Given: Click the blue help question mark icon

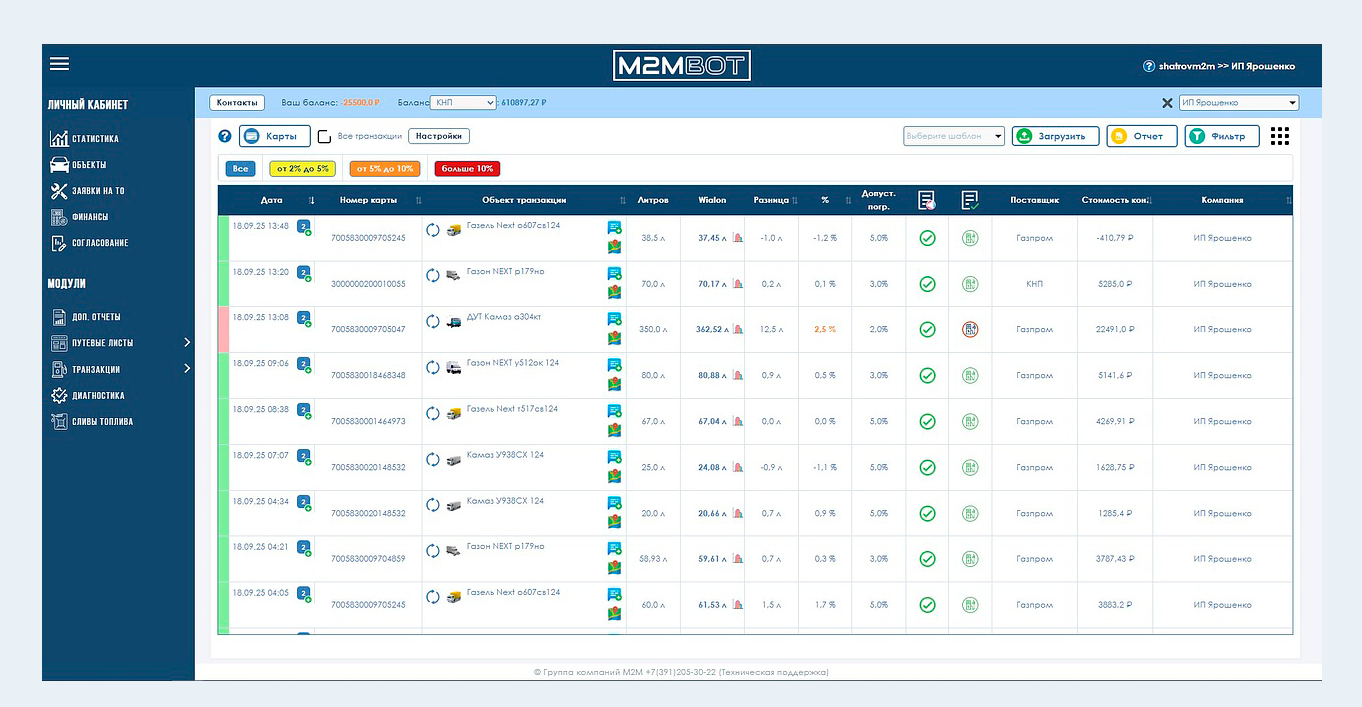Looking at the screenshot, I should [225, 136].
